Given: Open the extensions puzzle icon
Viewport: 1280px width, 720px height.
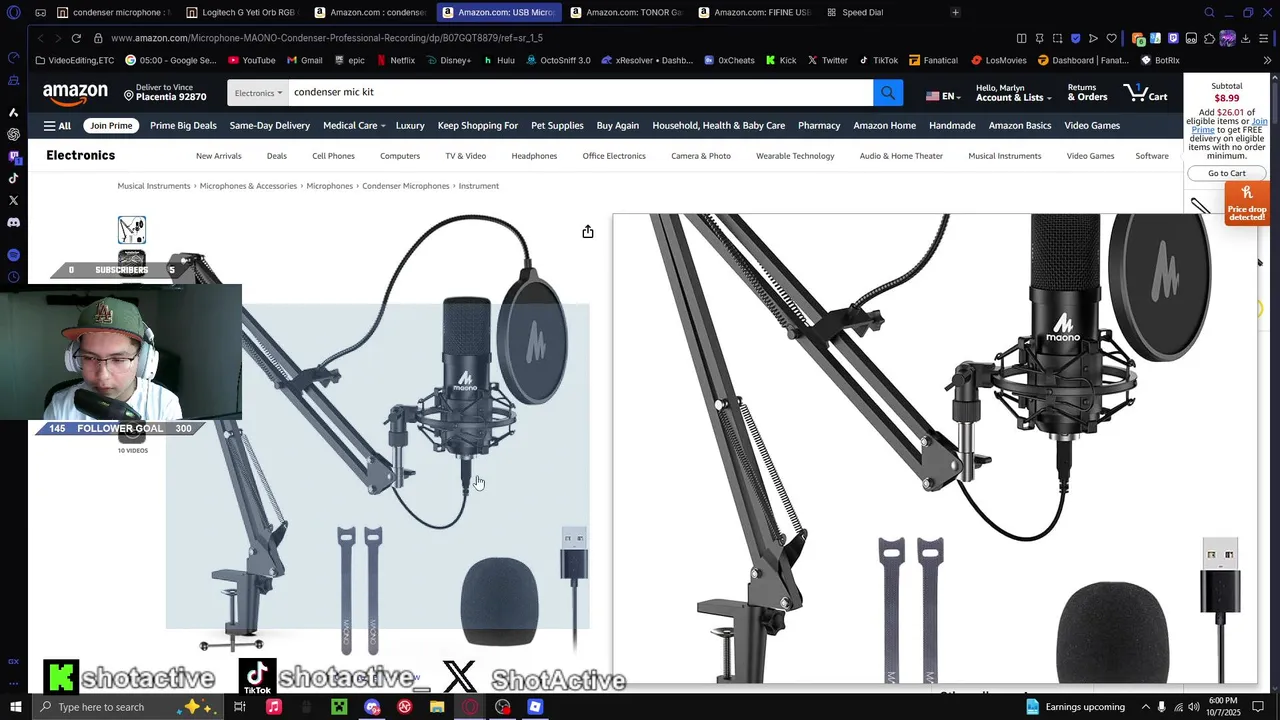Looking at the screenshot, I should [x=1209, y=38].
